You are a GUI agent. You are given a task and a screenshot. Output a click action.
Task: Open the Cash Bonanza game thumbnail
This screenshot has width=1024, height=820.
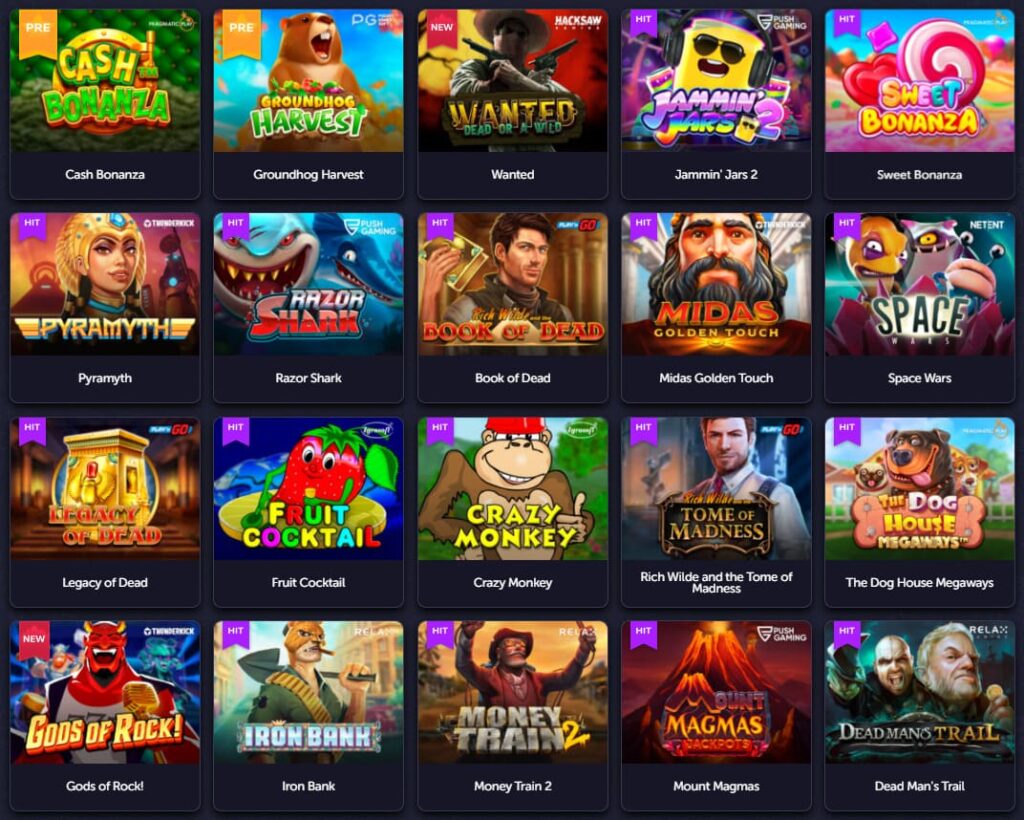tap(105, 81)
